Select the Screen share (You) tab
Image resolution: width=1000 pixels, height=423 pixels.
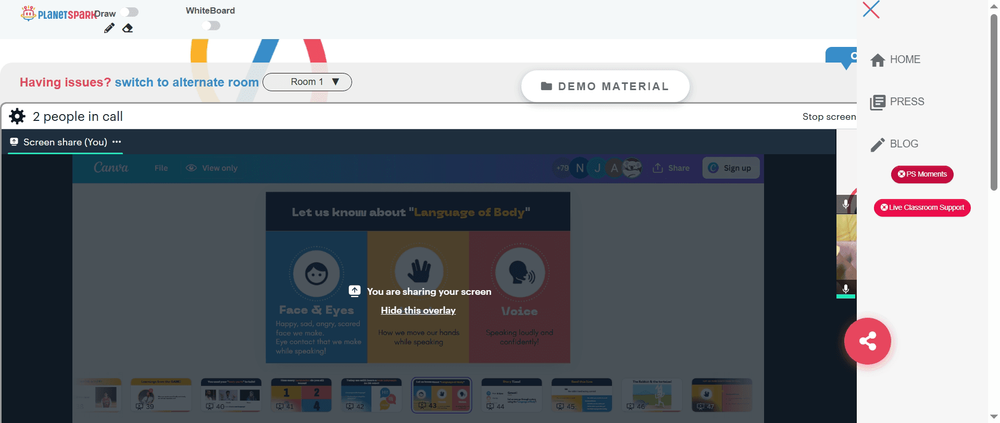[65, 142]
